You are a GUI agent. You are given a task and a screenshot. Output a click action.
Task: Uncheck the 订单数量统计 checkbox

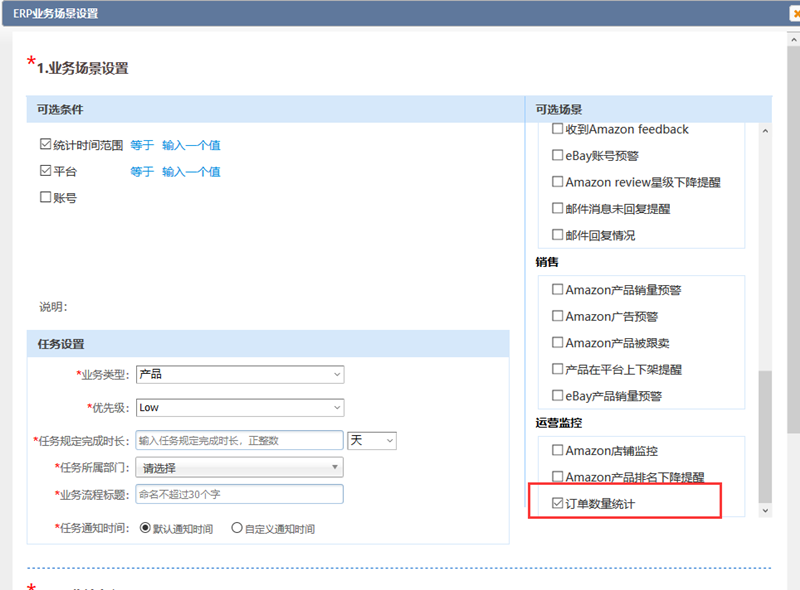tap(558, 503)
